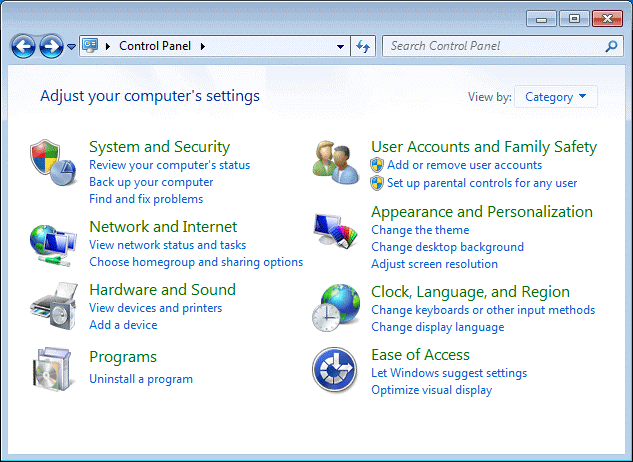Select Set up parental controls for any user
Viewport: 633px width, 462px height.
click(x=482, y=183)
